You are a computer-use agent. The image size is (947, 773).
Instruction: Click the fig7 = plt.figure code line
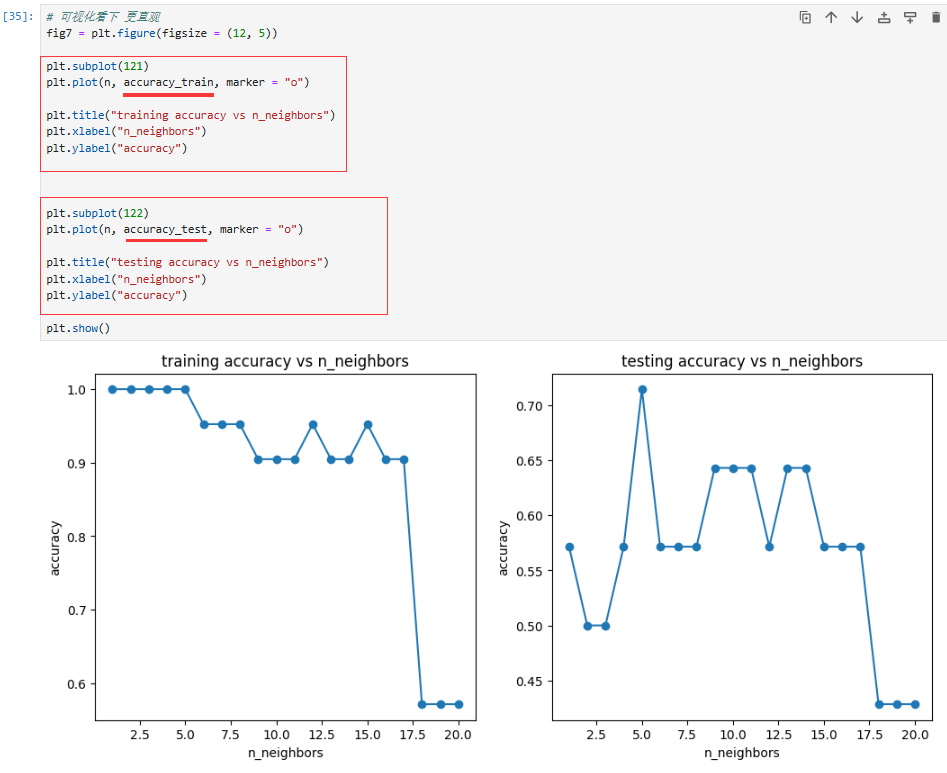tap(162, 33)
